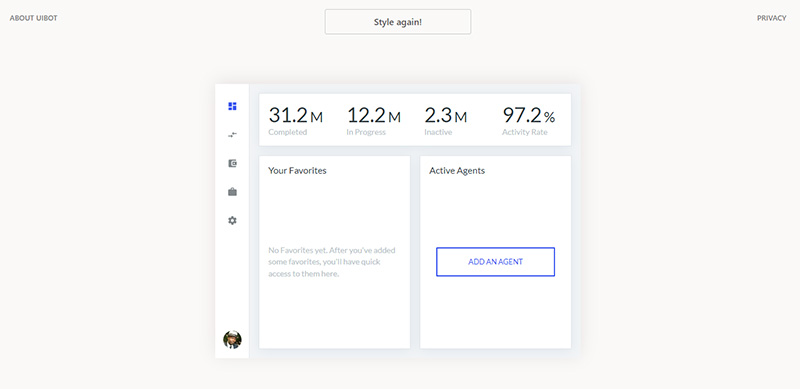
Task: Click the Activity Rate label
Action: click(x=524, y=132)
